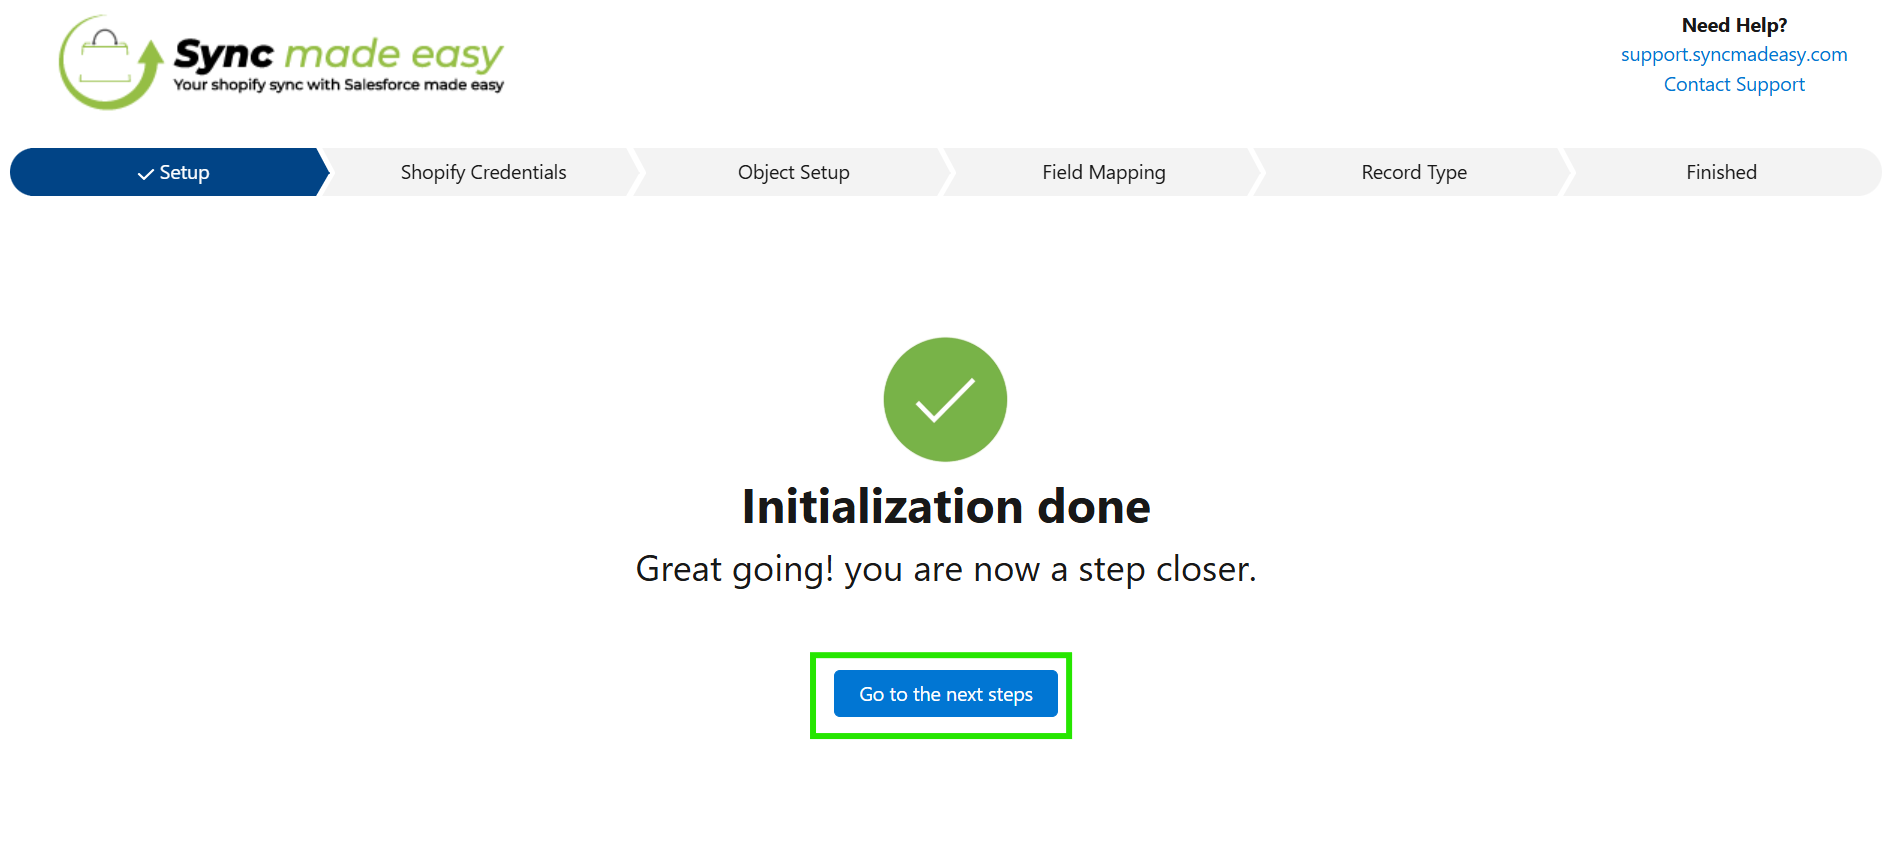Switch to the Shopify Credentials step
The image size is (1900, 867).
[x=483, y=172]
